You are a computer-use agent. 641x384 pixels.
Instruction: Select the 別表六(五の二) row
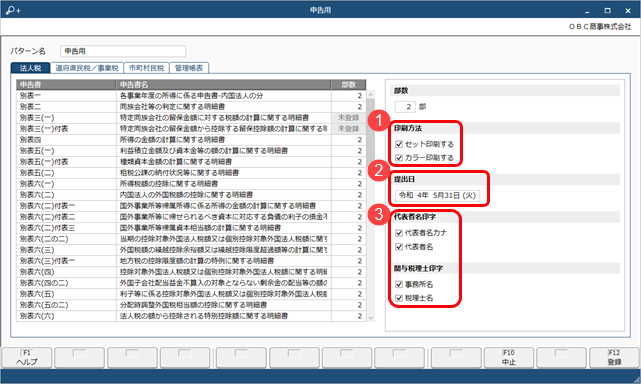(x=191, y=305)
